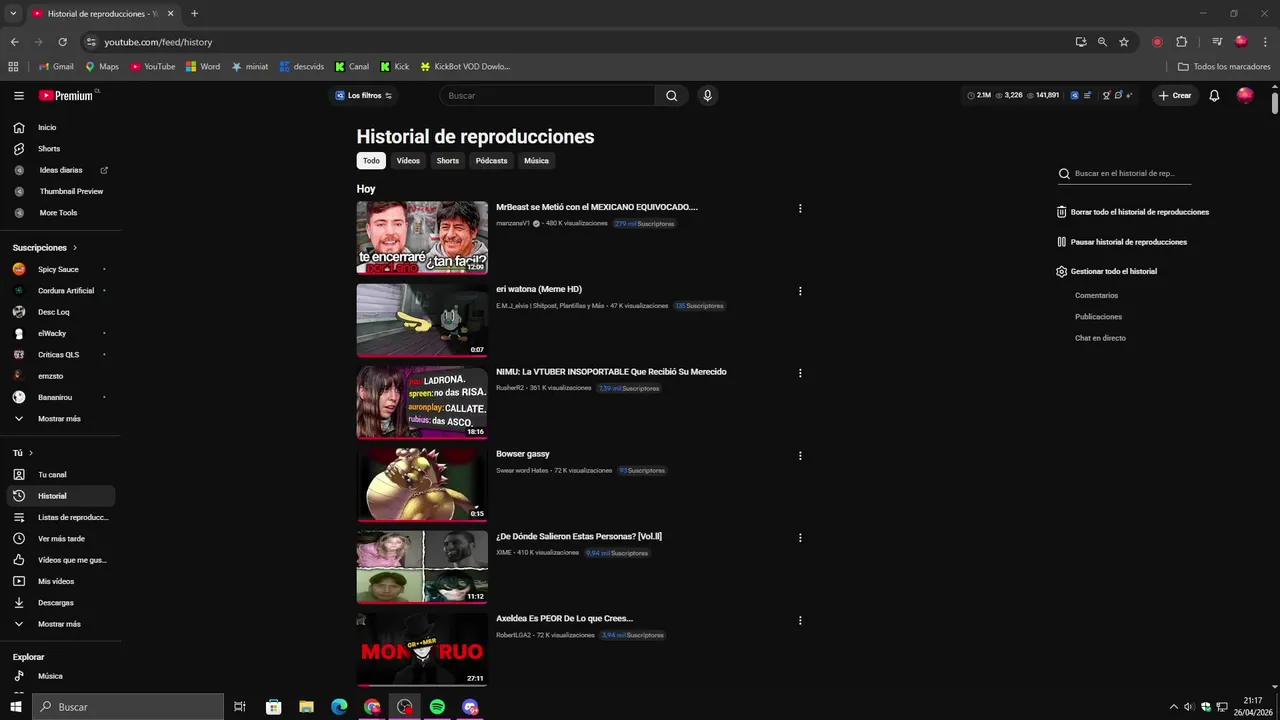This screenshot has height=720, width=1280.
Task: Open Chrome media control icon
Action: pyautogui.click(x=1217, y=42)
